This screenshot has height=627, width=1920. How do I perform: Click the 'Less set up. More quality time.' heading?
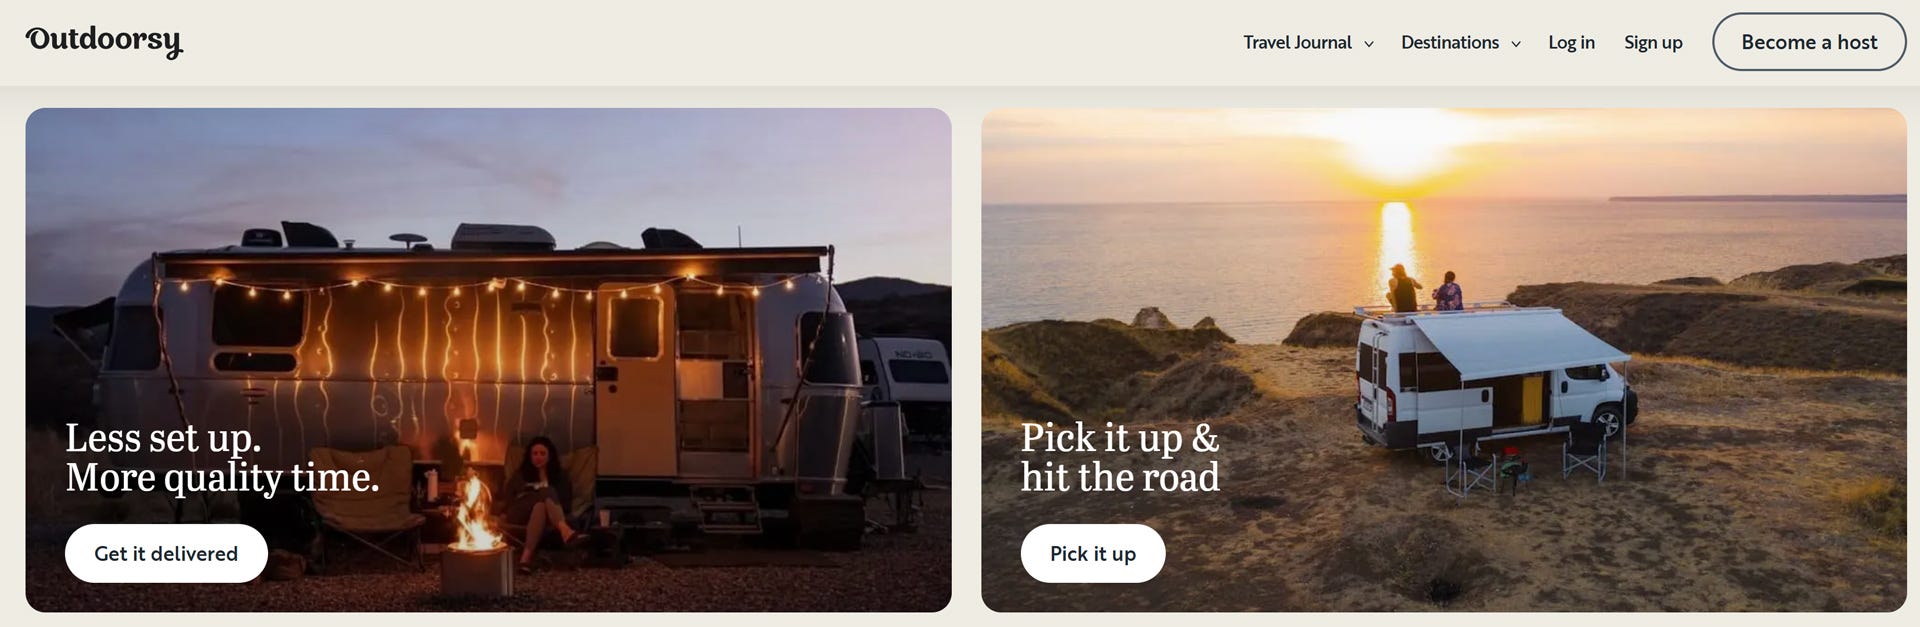coord(222,457)
